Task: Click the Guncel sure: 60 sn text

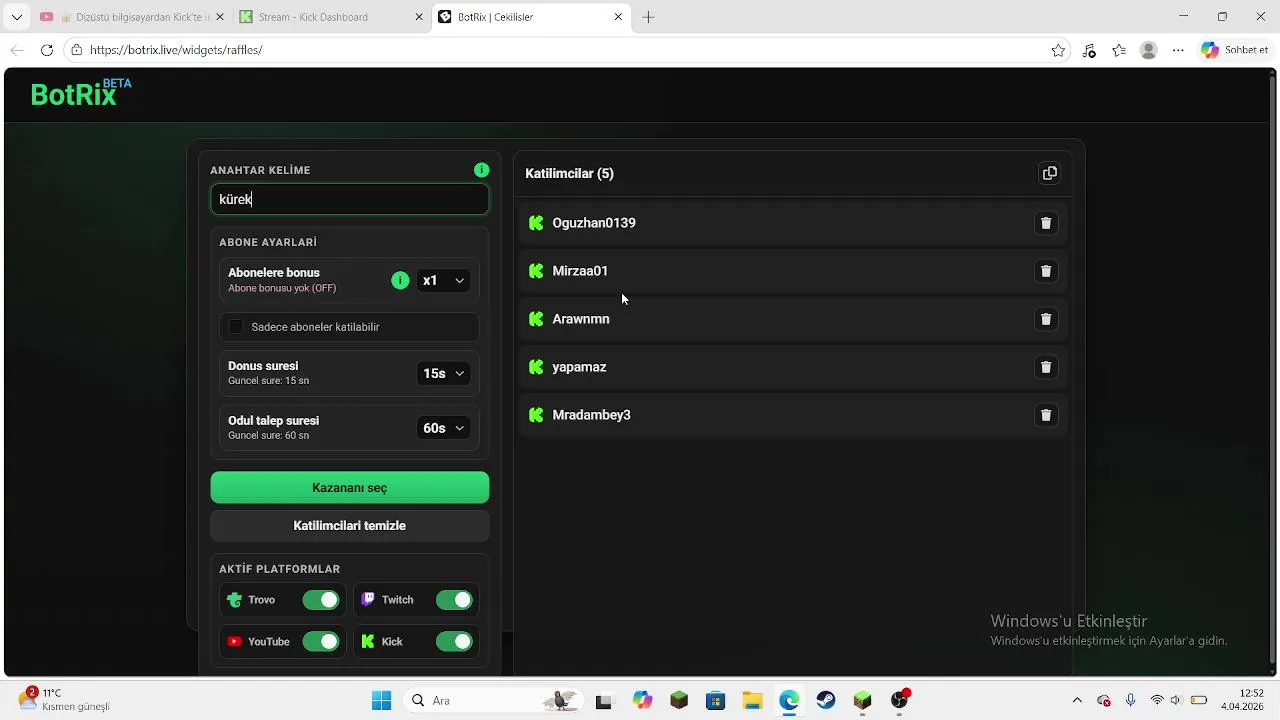Action: [x=268, y=436]
